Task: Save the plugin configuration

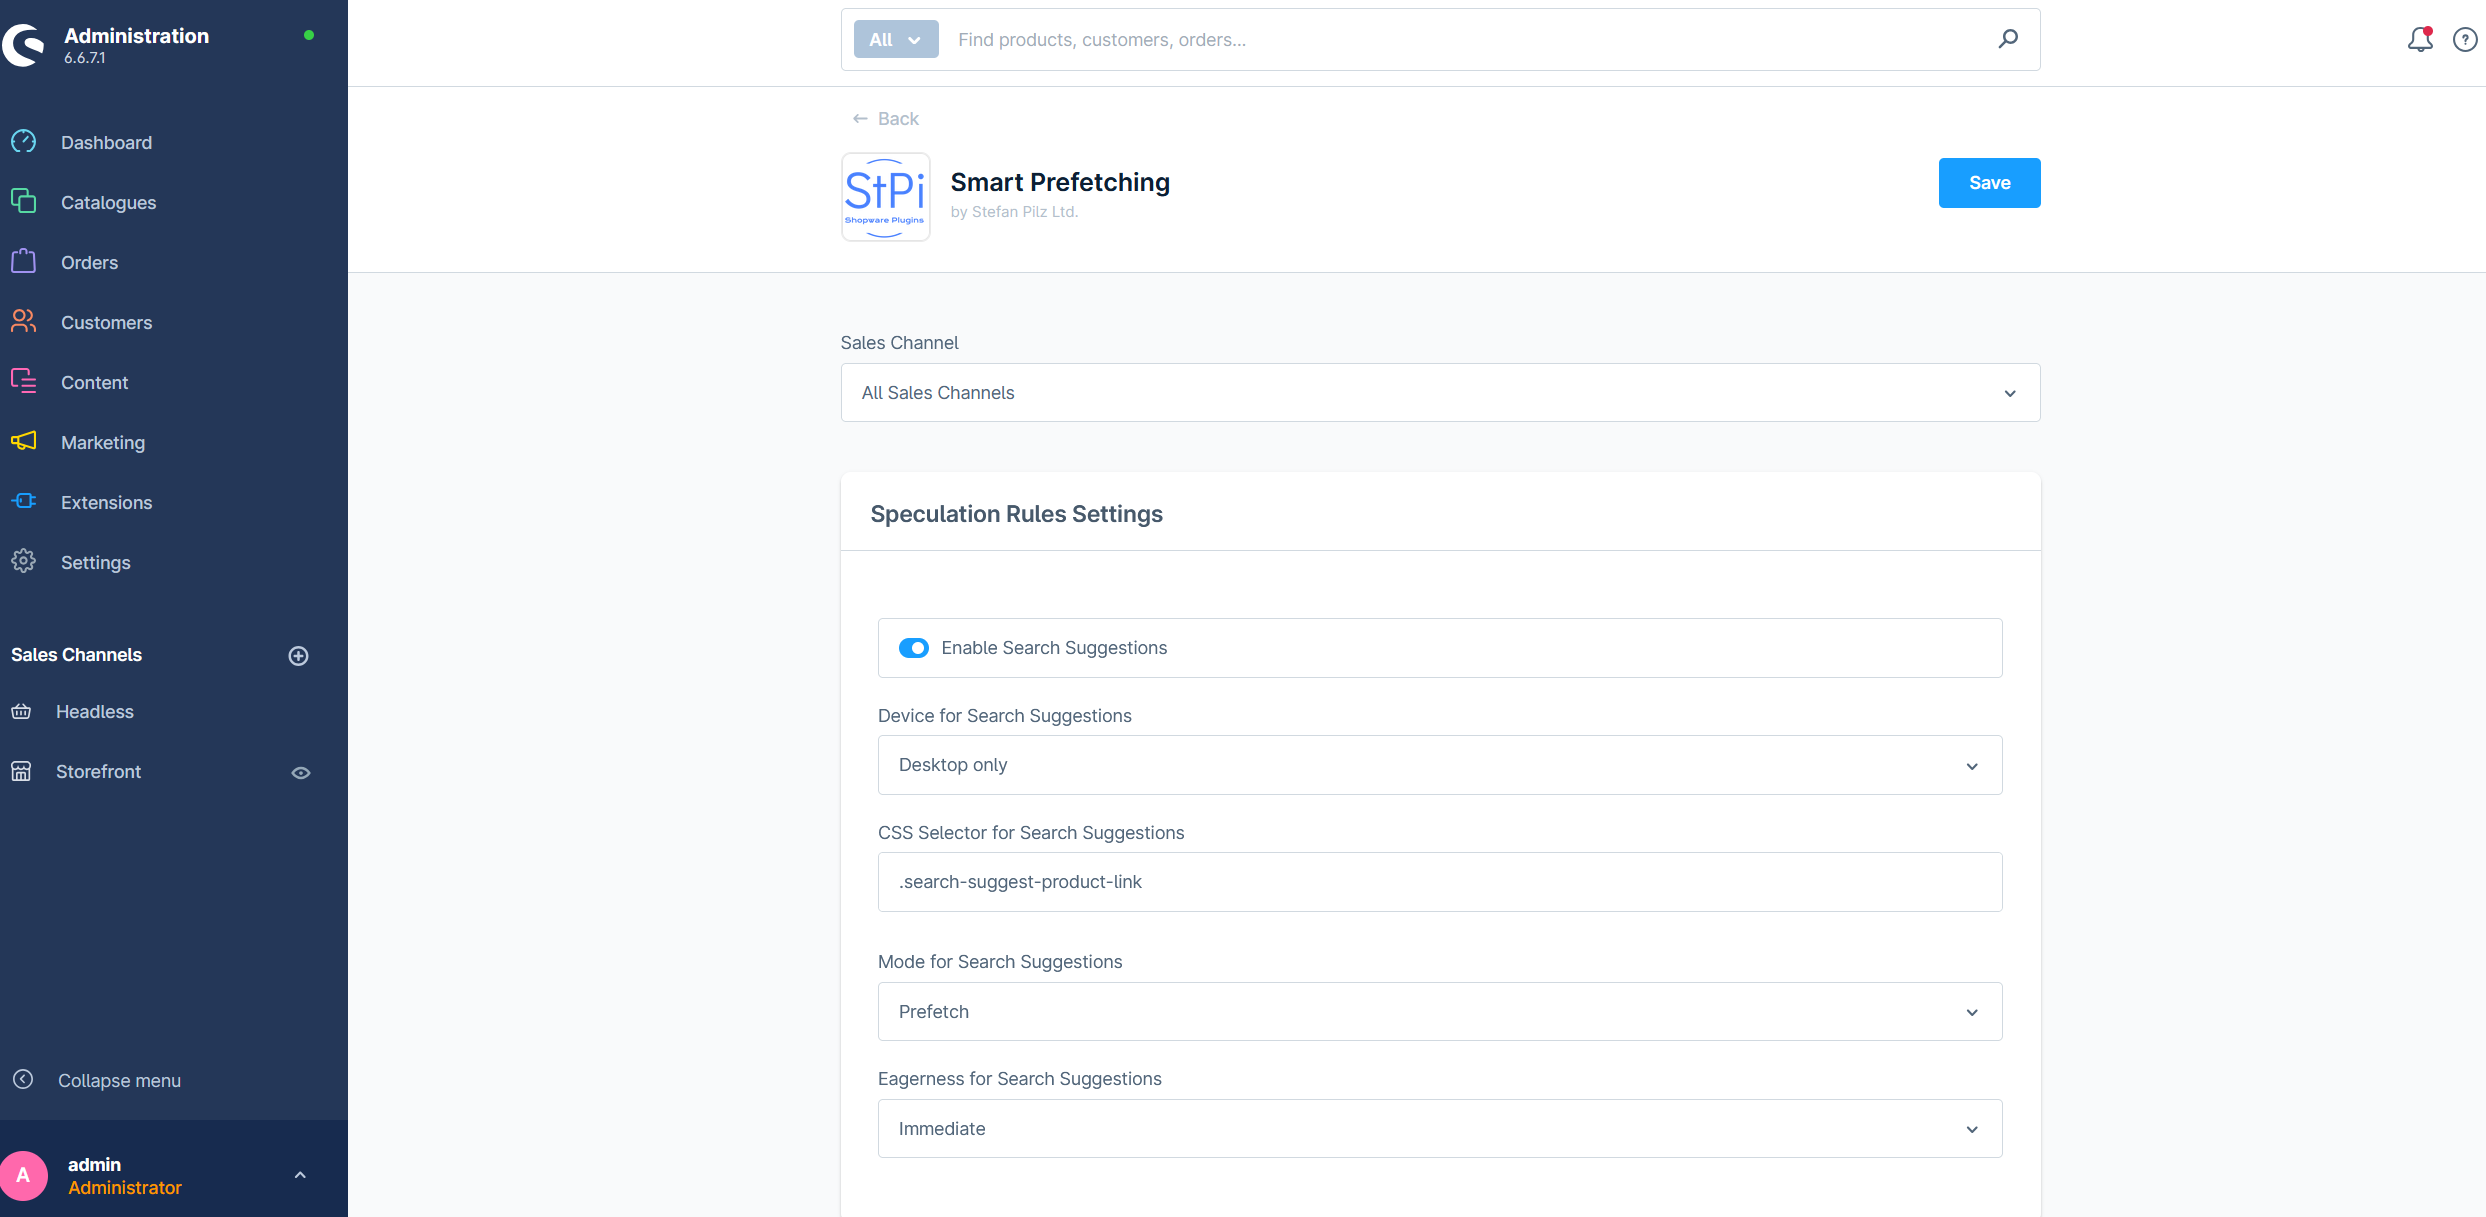Action: (x=1989, y=183)
